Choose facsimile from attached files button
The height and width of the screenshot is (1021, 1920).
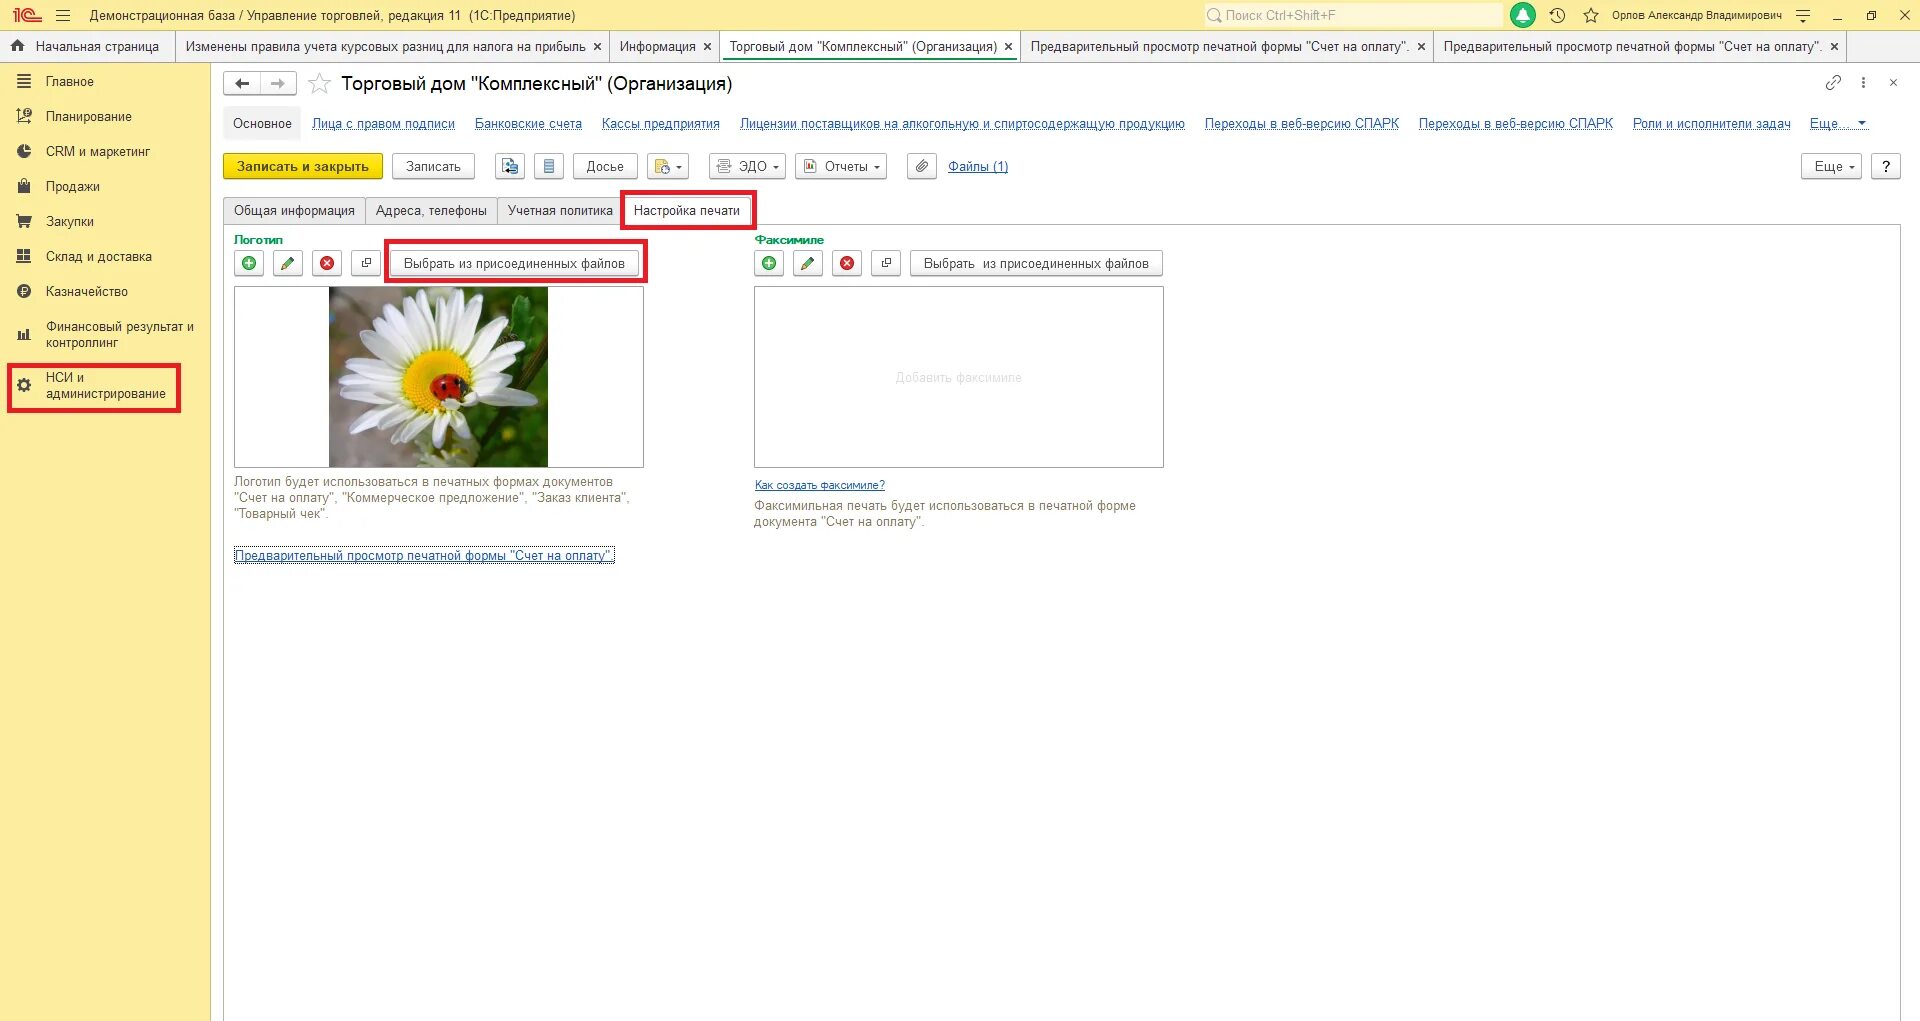(x=1036, y=263)
